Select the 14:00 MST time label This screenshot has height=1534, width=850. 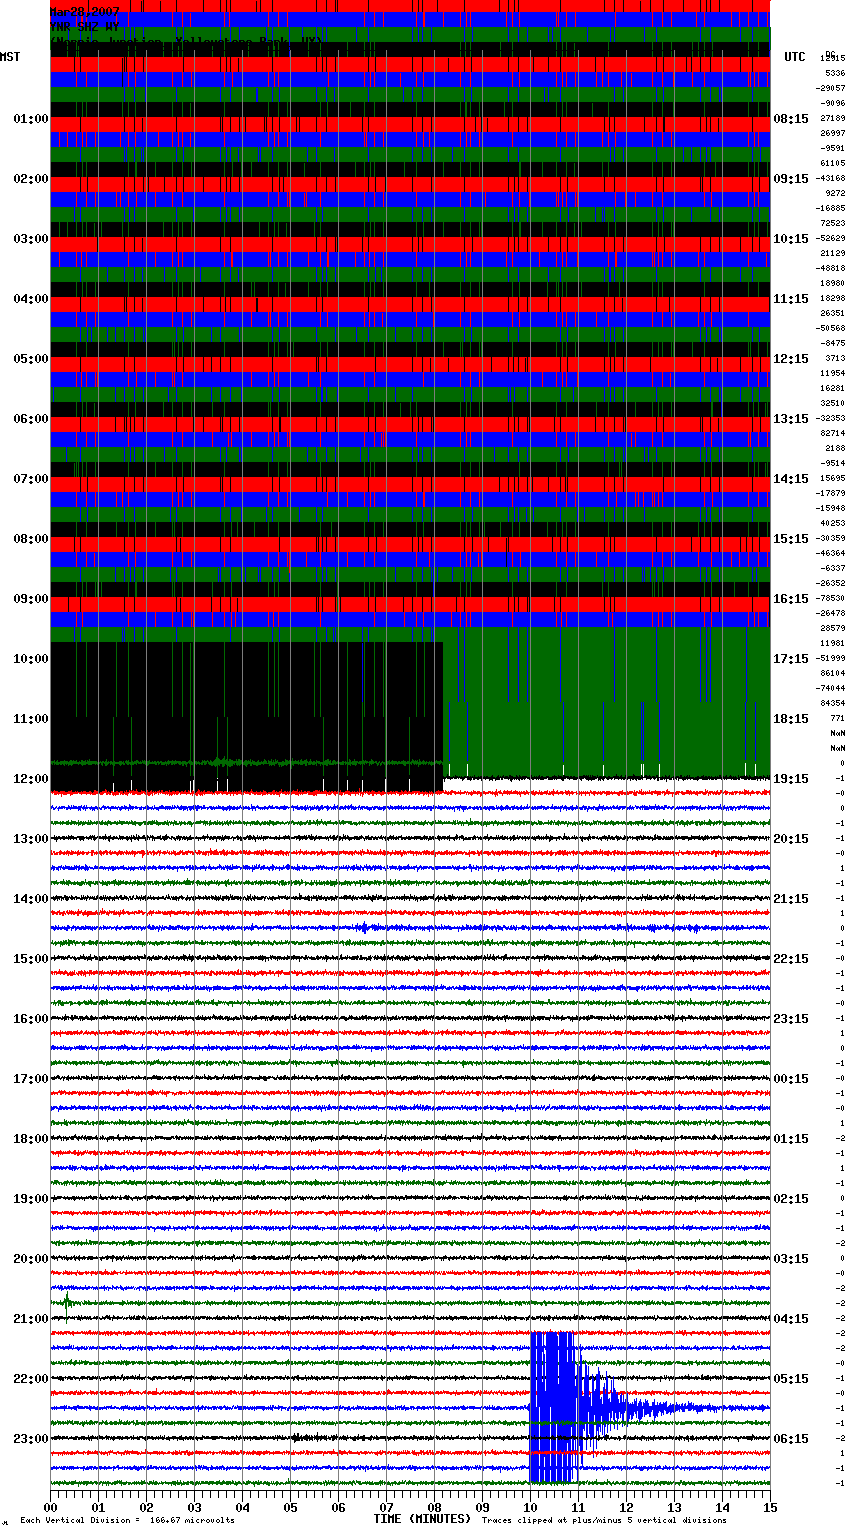(31, 899)
